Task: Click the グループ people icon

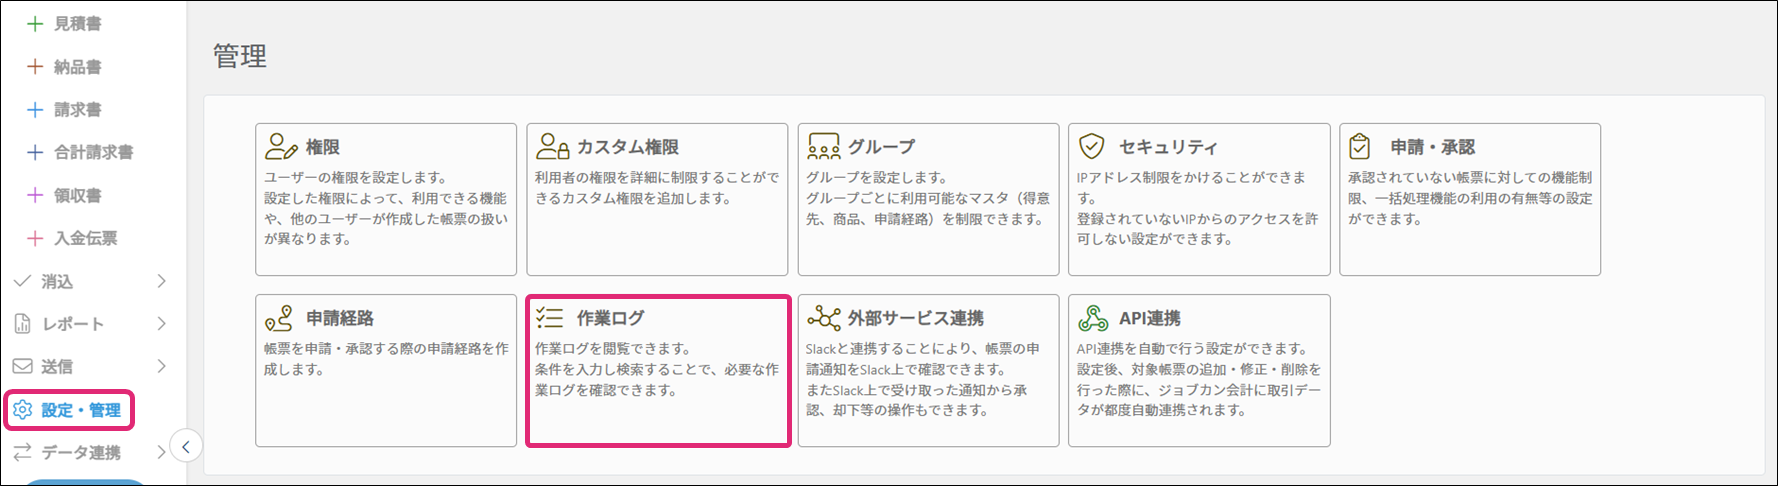Action: [823, 147]
